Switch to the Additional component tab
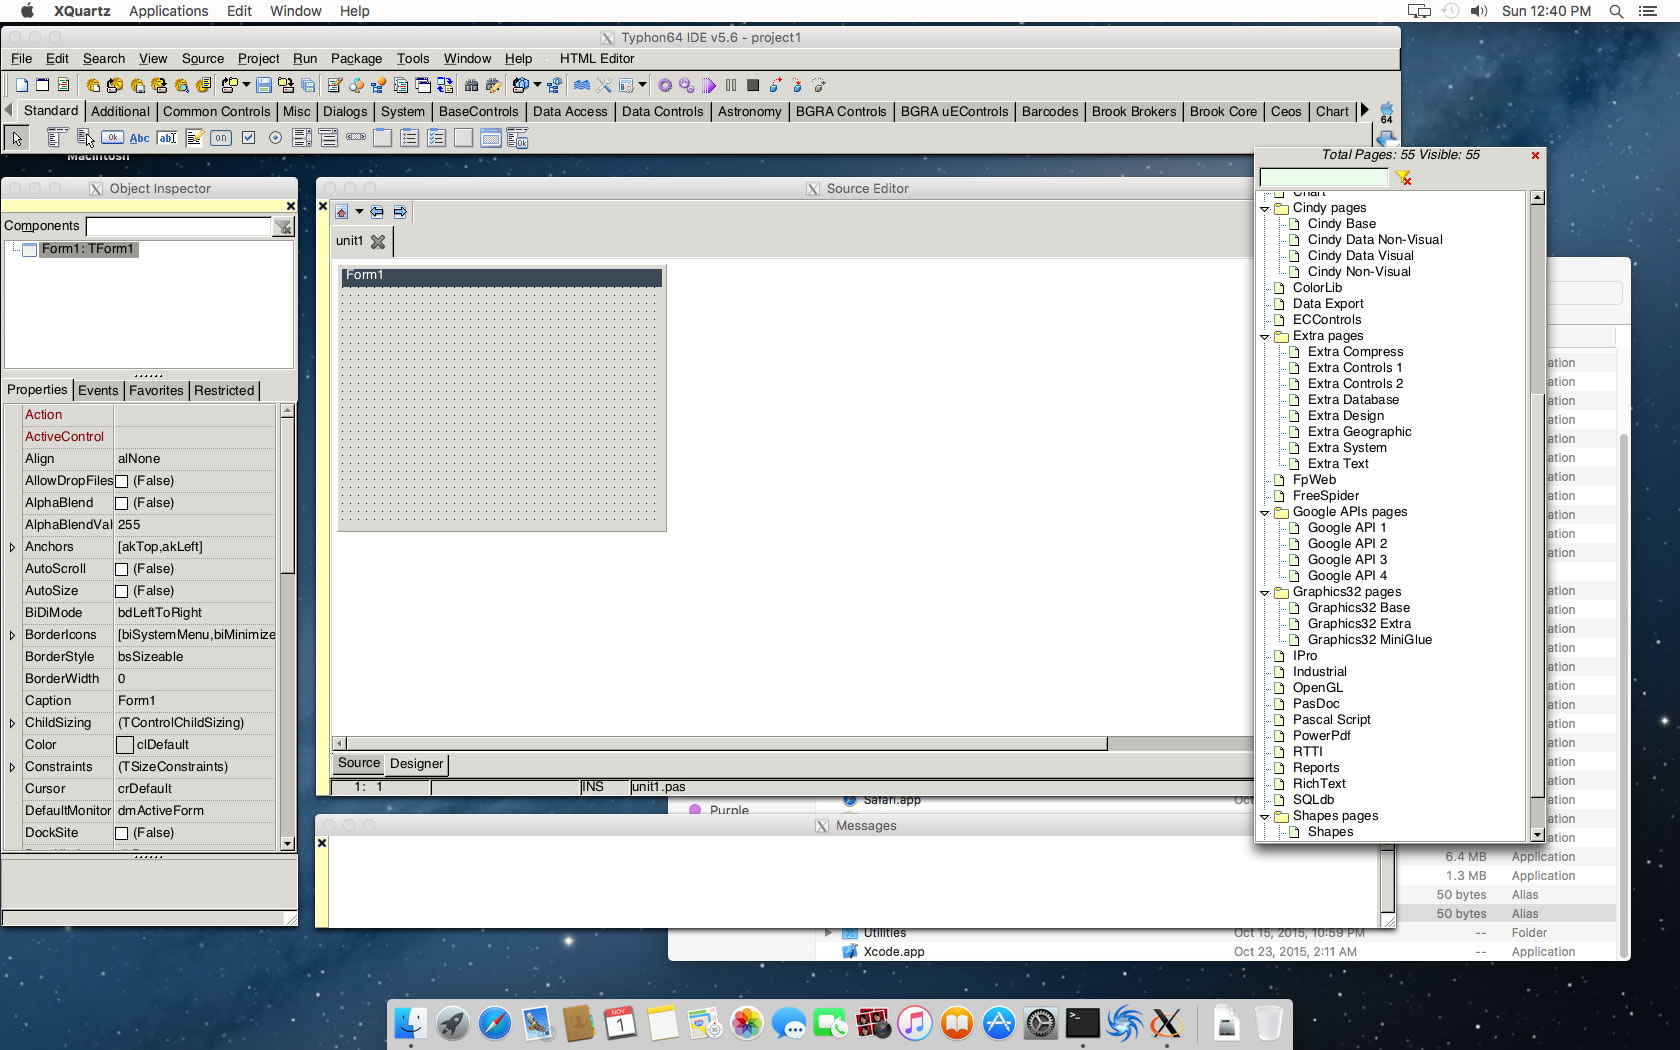Image resolution: width=1680 pixels, height=1050 pixels. click(x=120, y=111)
